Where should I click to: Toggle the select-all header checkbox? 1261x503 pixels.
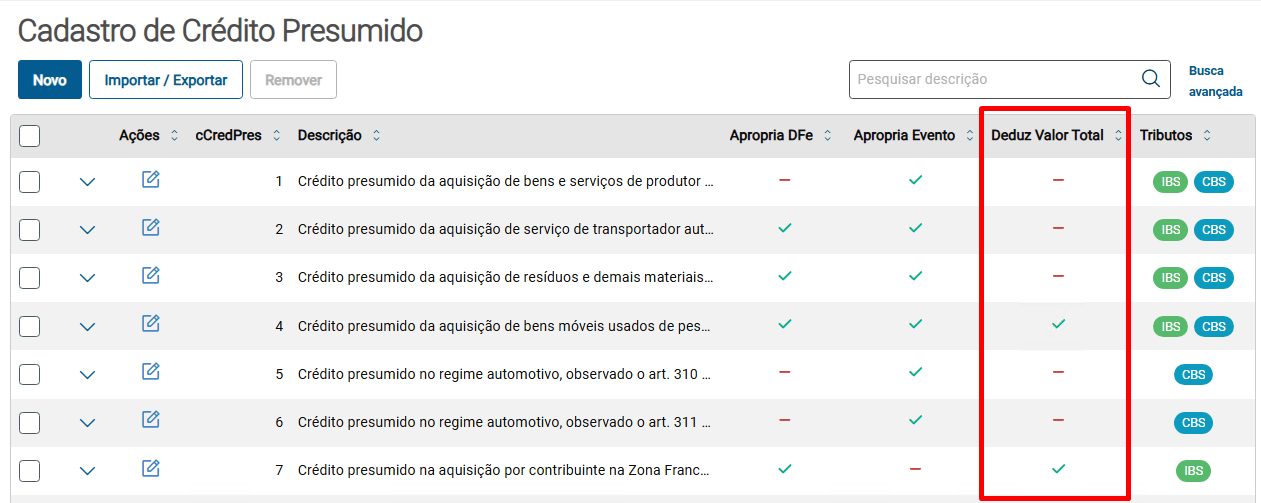coord(30,136)
